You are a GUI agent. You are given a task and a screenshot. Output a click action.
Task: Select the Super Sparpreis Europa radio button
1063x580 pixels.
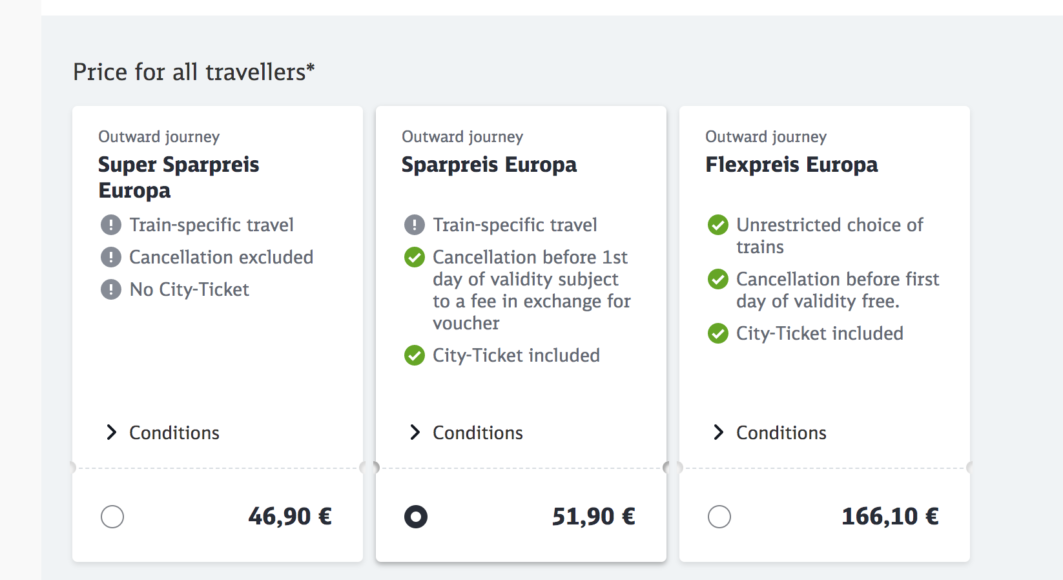(x=112, y=516)
